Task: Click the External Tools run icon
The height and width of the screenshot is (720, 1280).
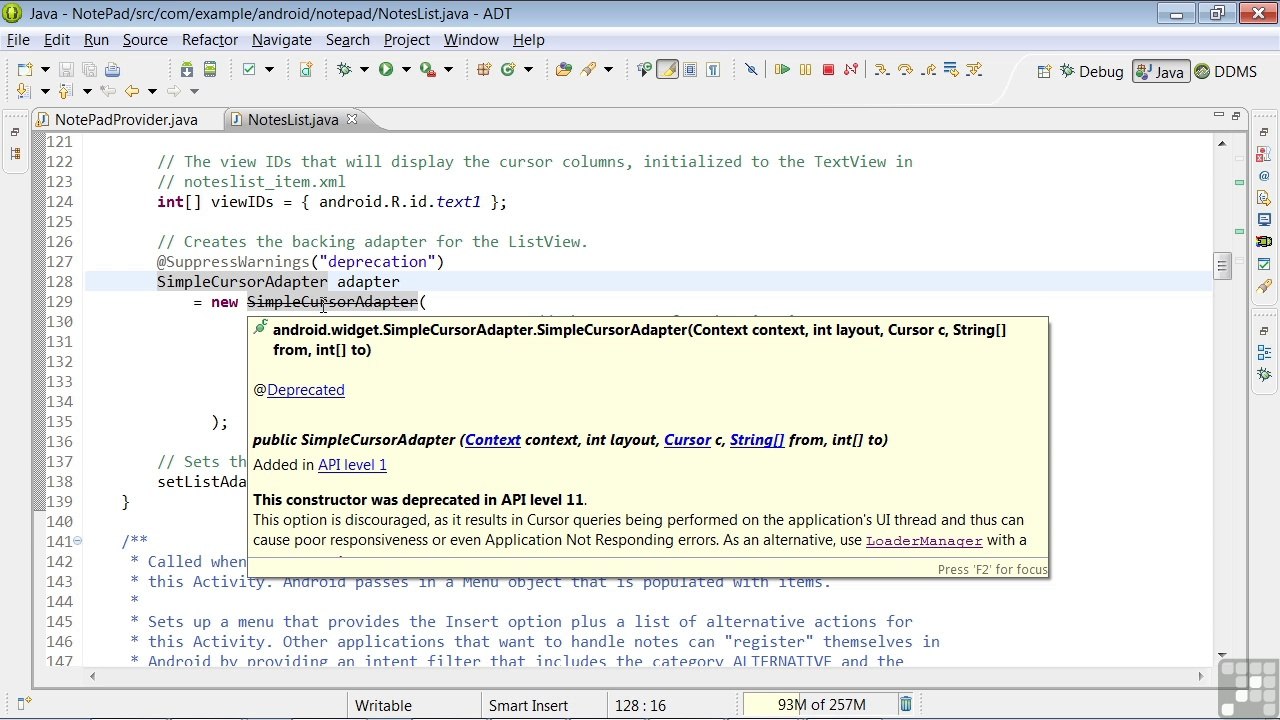Action: 428,69
